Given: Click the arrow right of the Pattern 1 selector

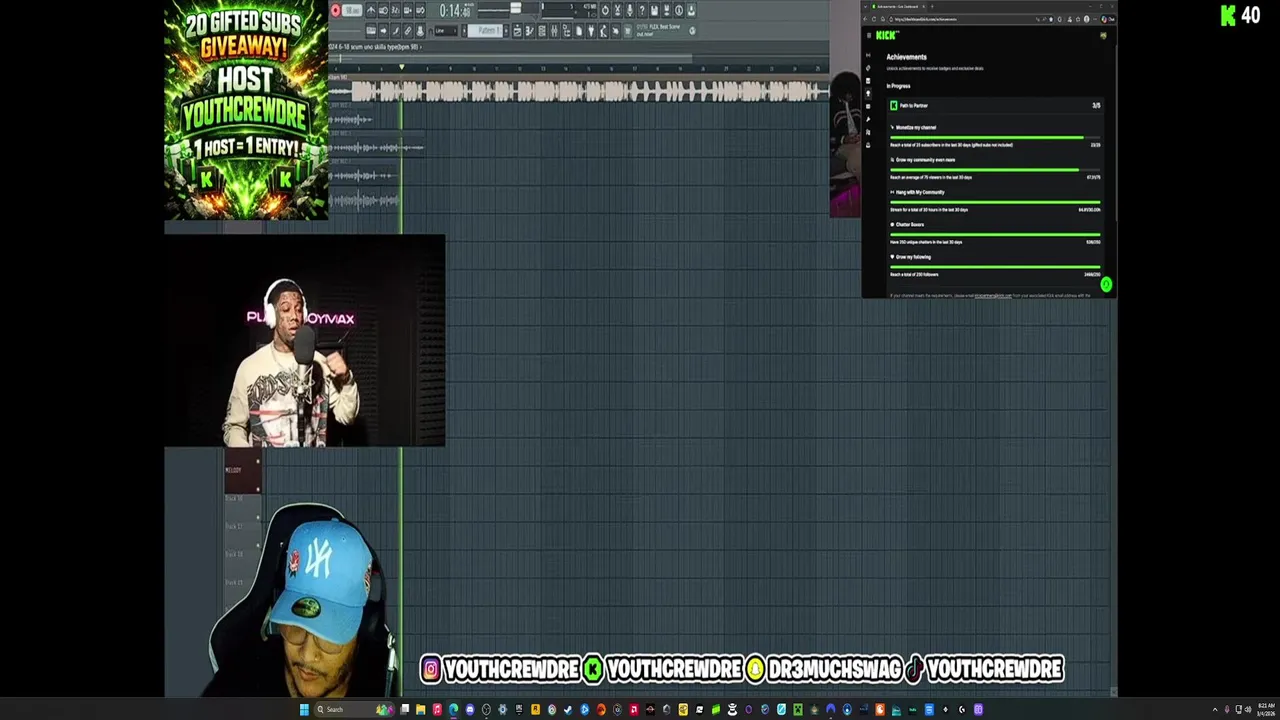Looking at the screenshot, I should coord(506,30).
